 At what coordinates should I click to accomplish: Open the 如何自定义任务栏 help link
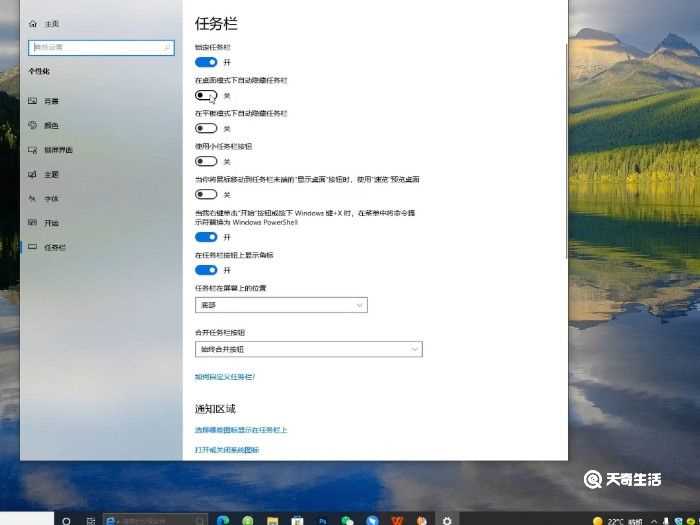tap(225, 377)
